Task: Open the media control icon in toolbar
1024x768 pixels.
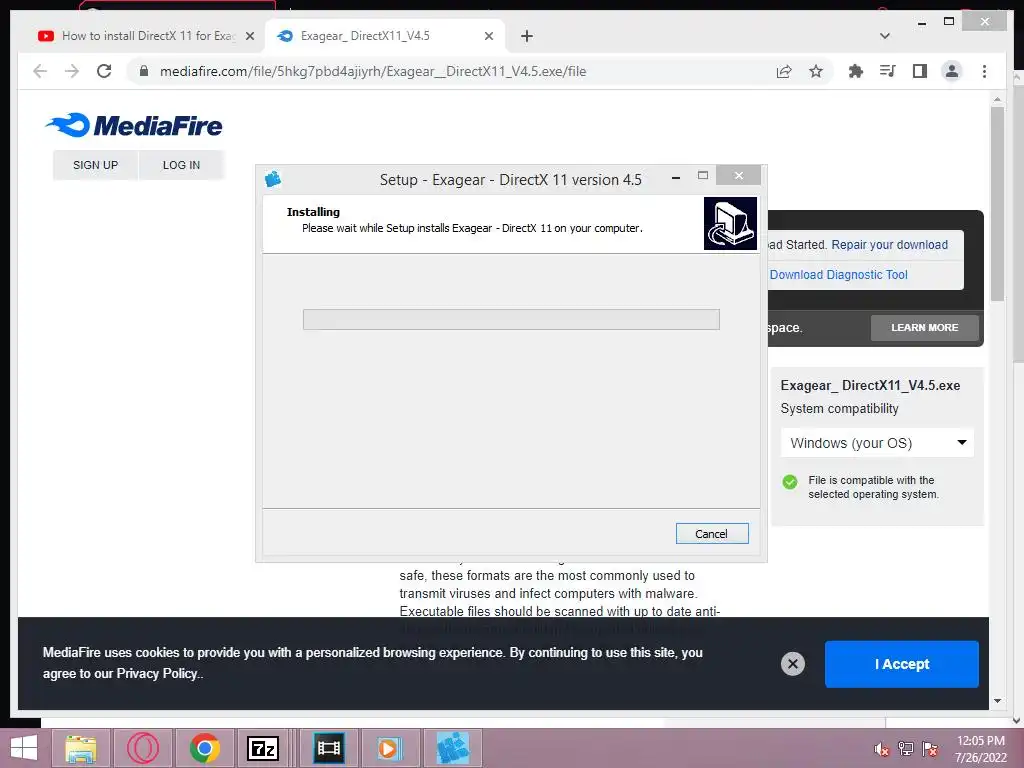Action: (888, 71)
